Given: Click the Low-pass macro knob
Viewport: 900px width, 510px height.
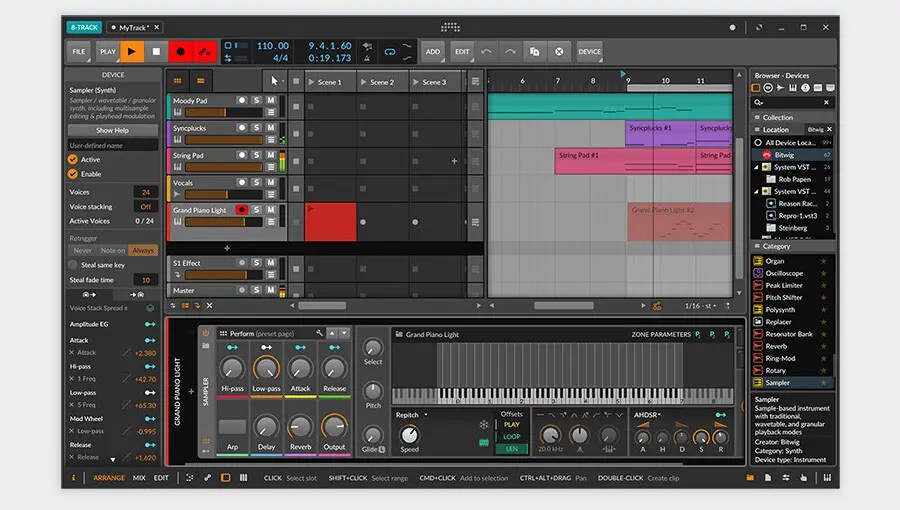Looking at the screenshot, I should [266, 368].
